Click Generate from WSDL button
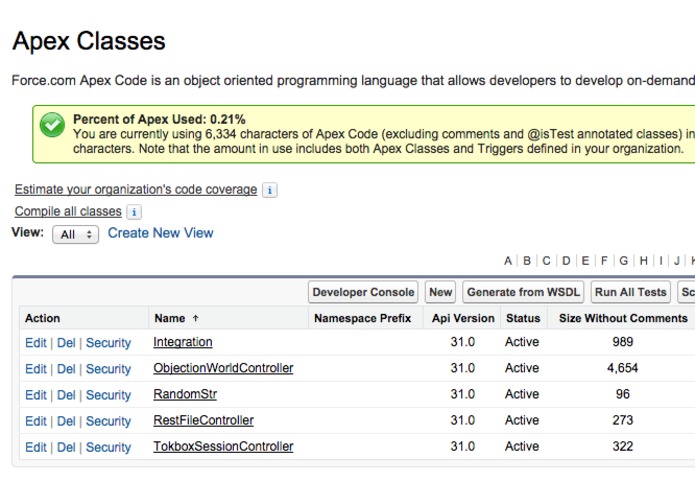The height and width of the screenshot is (494, 695). pos(523,292)
